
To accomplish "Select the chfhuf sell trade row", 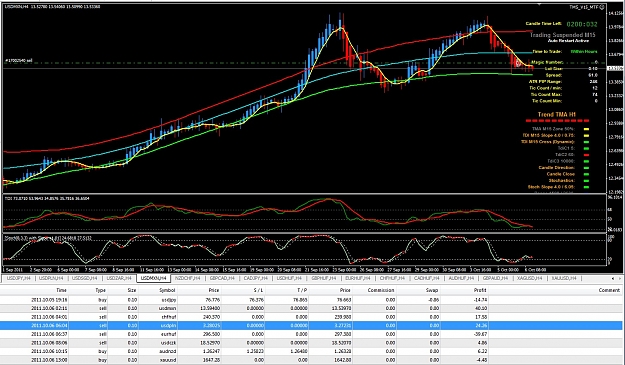I will click(311, 317).
